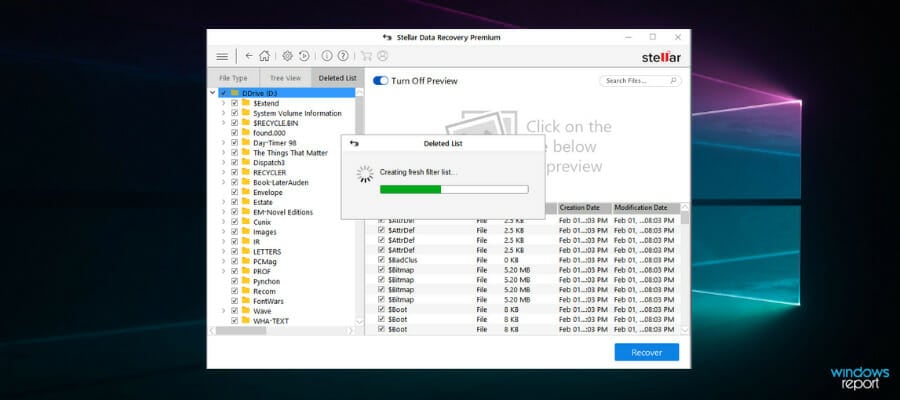Open the hamburger menu icon

222,56
